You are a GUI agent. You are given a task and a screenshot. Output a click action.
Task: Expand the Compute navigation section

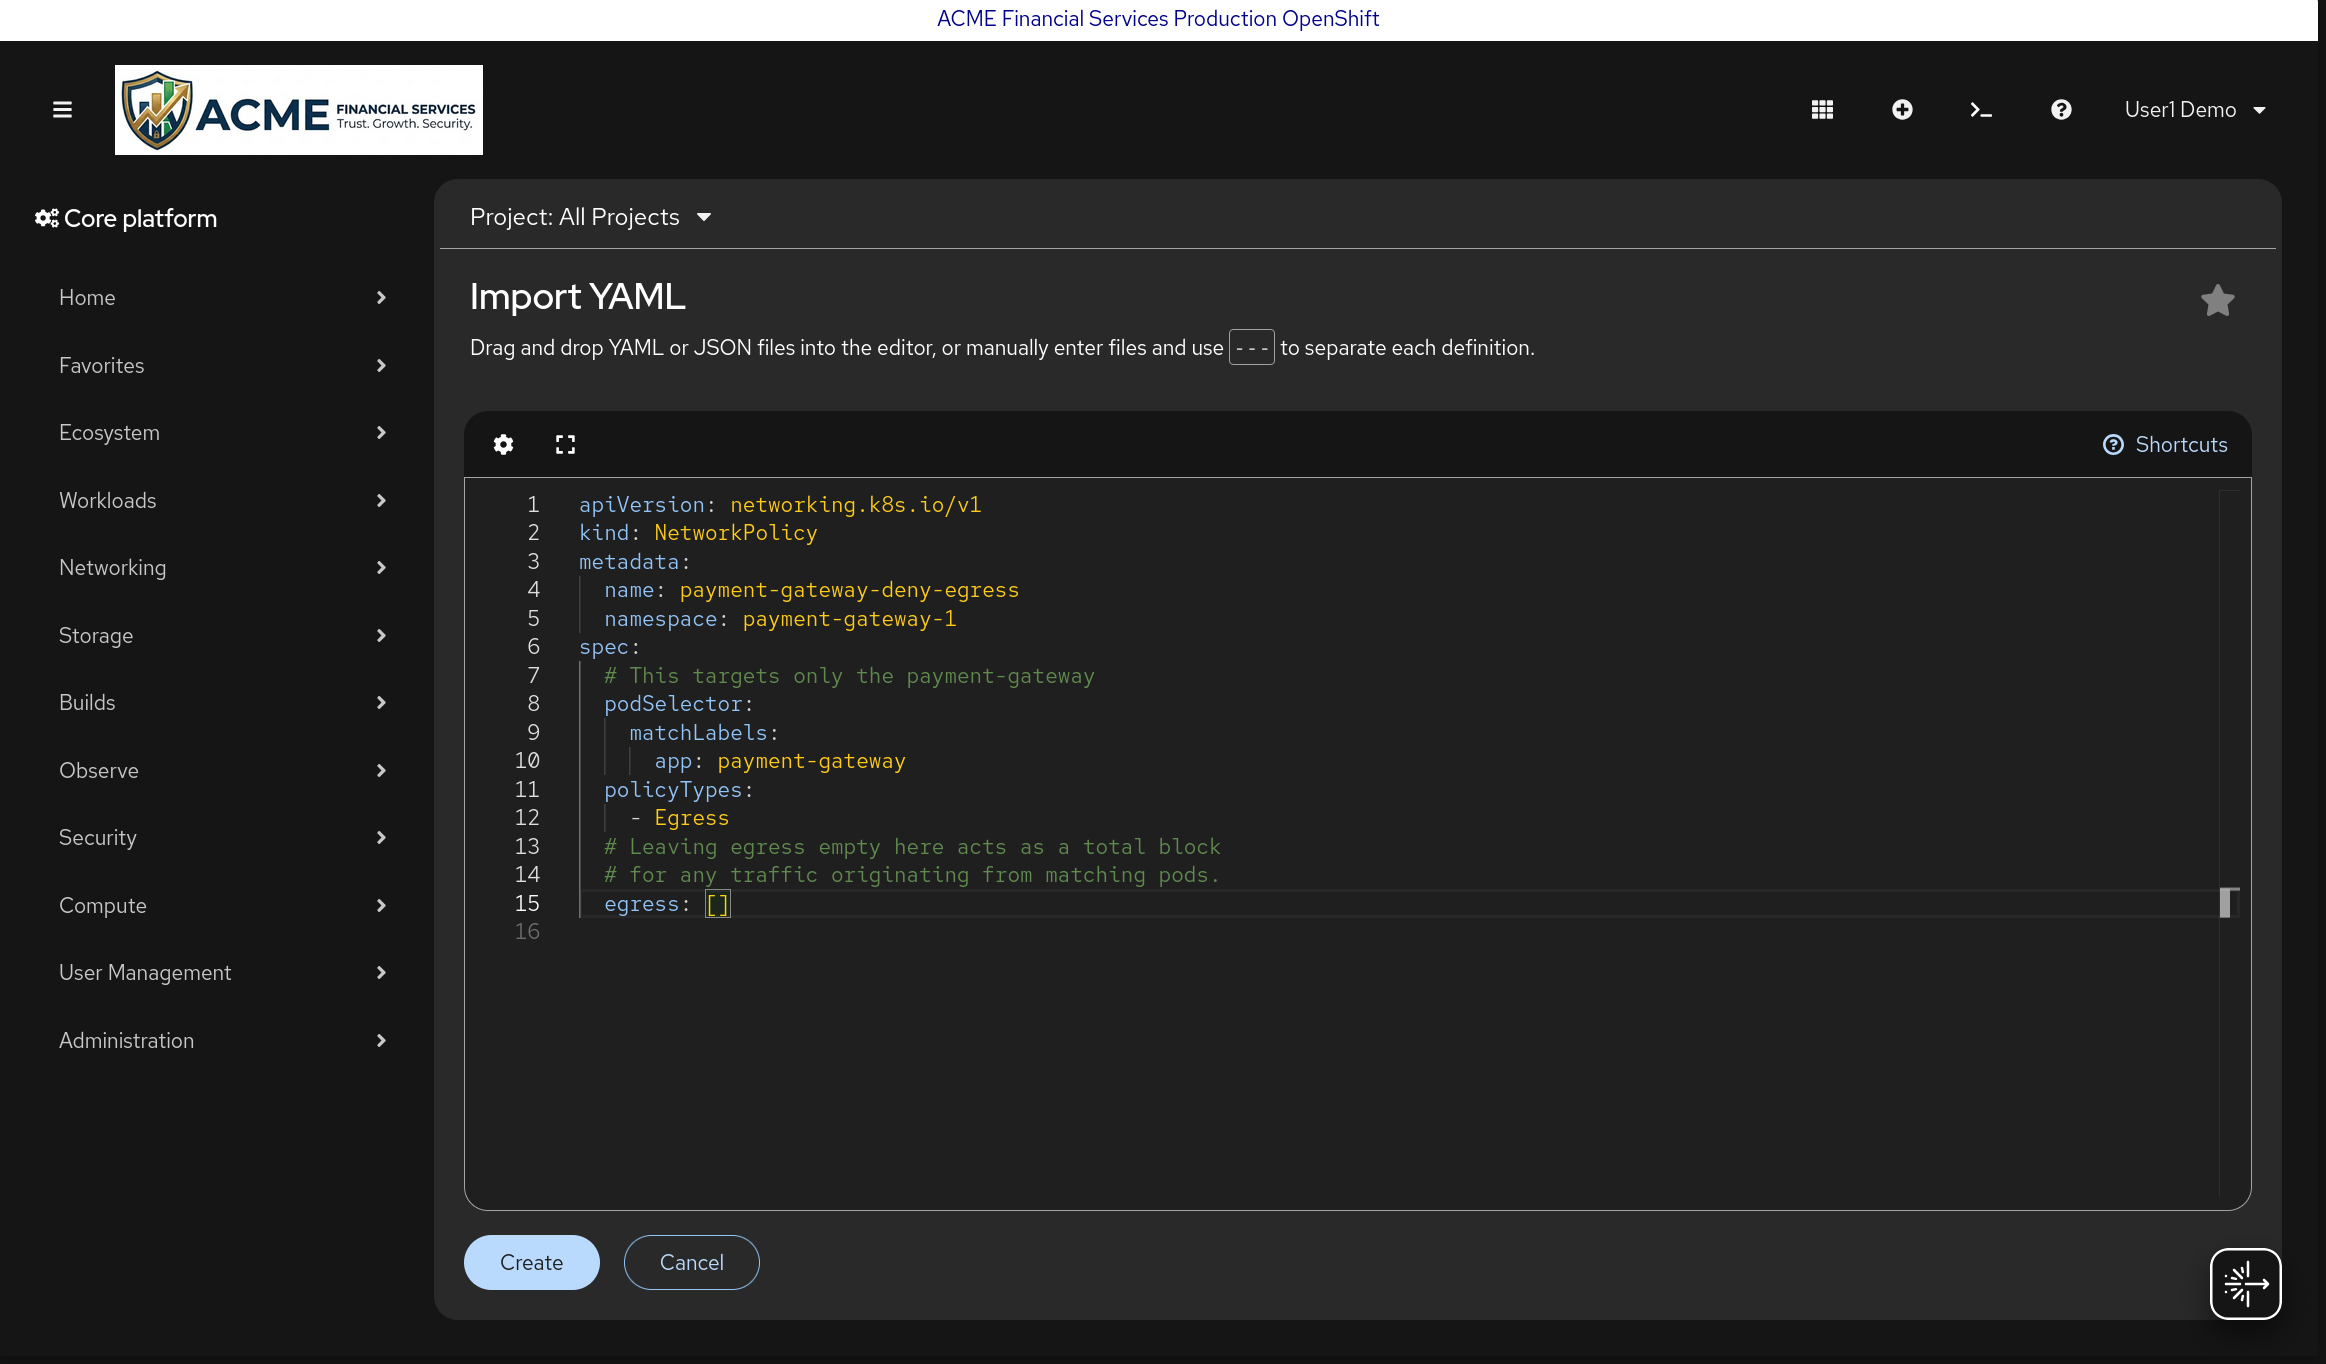point(222,906)
